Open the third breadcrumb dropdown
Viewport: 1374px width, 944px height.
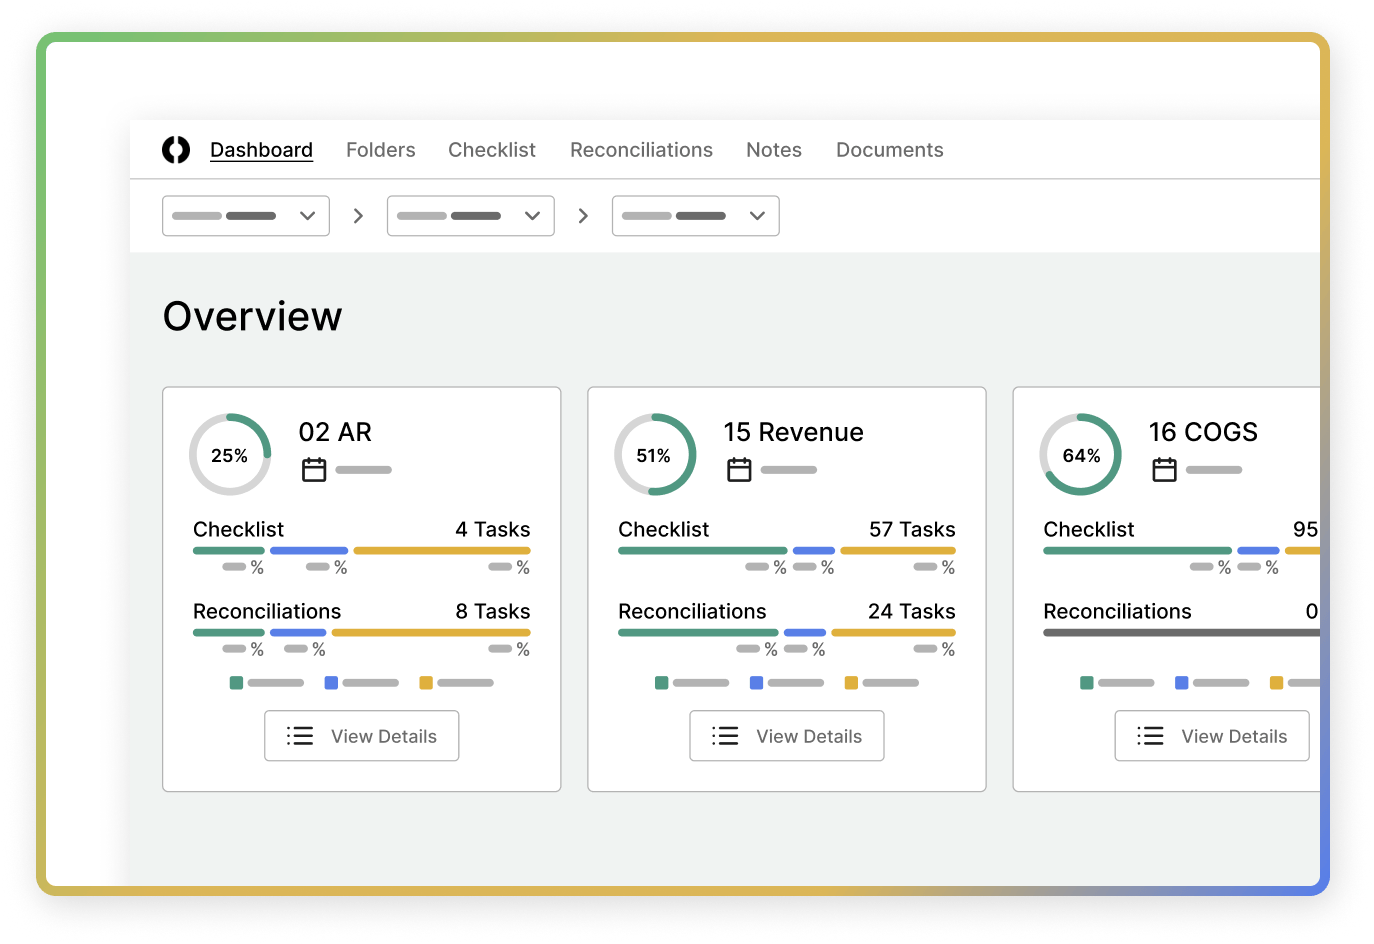[x=696, y=216]
